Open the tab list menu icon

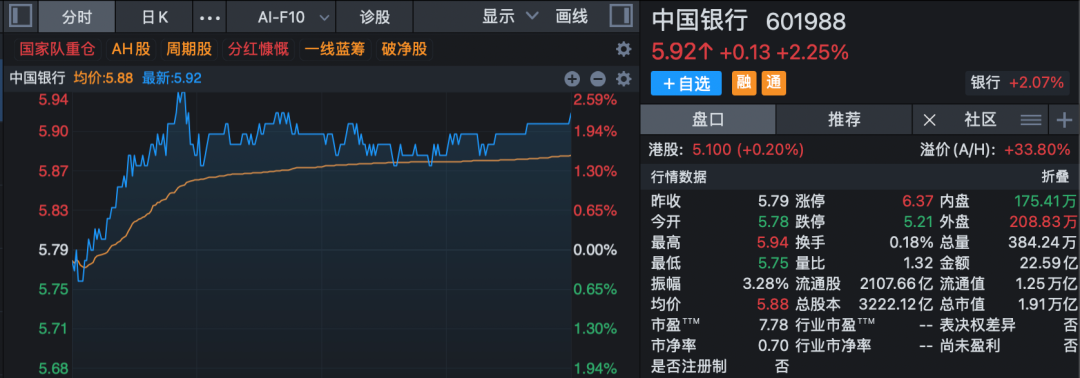[x=1030, y=120]
